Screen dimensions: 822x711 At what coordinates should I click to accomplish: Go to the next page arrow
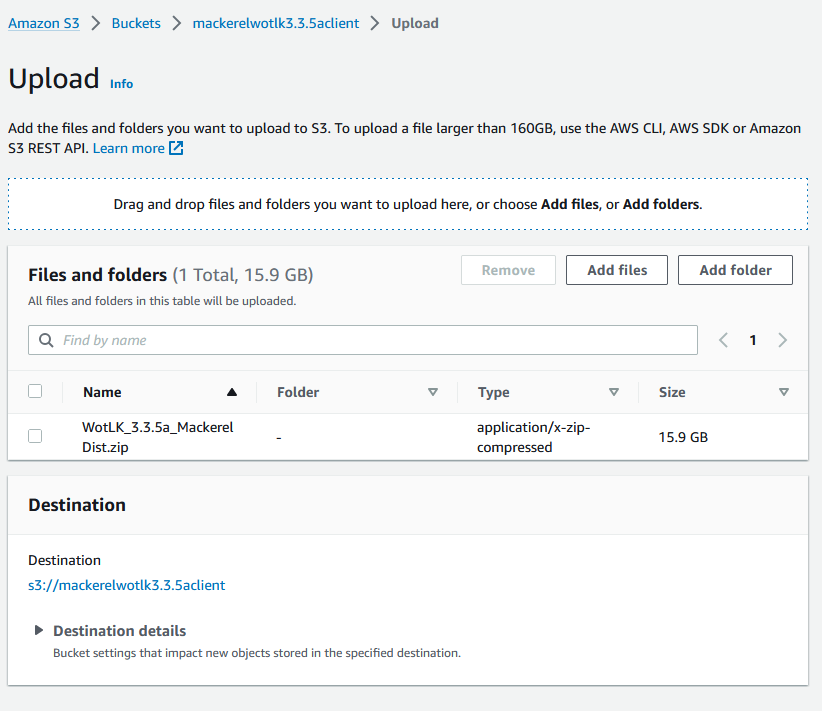click(x=783, y=340)
